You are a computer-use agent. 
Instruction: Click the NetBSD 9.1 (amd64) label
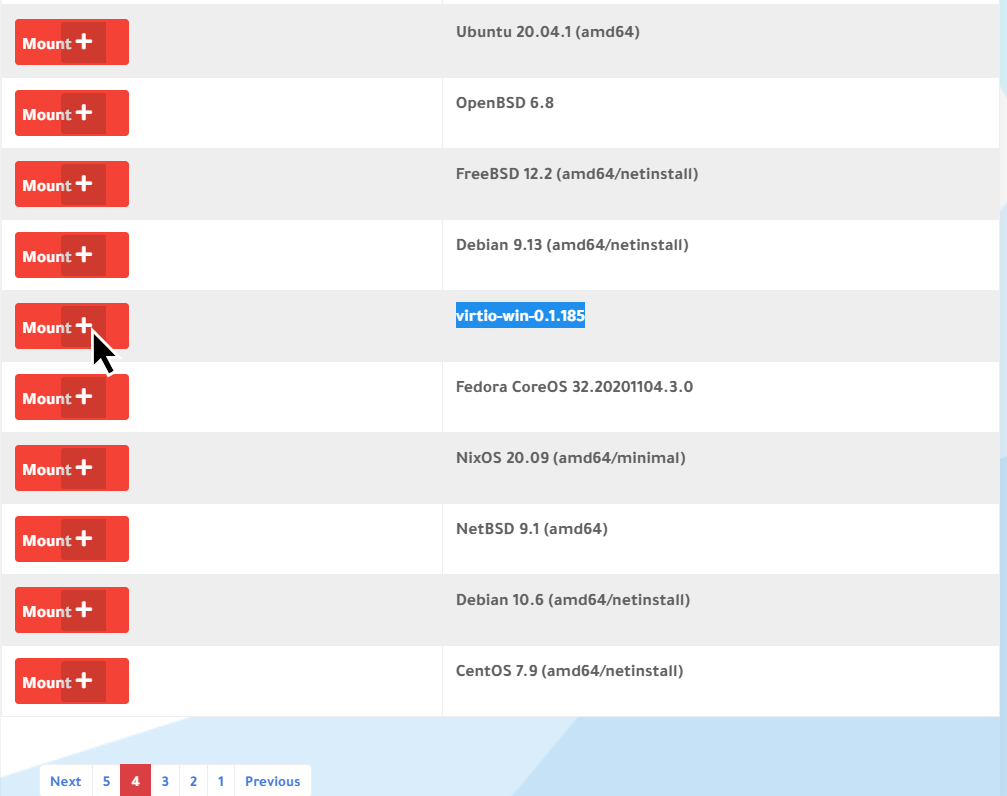[532, 529]
